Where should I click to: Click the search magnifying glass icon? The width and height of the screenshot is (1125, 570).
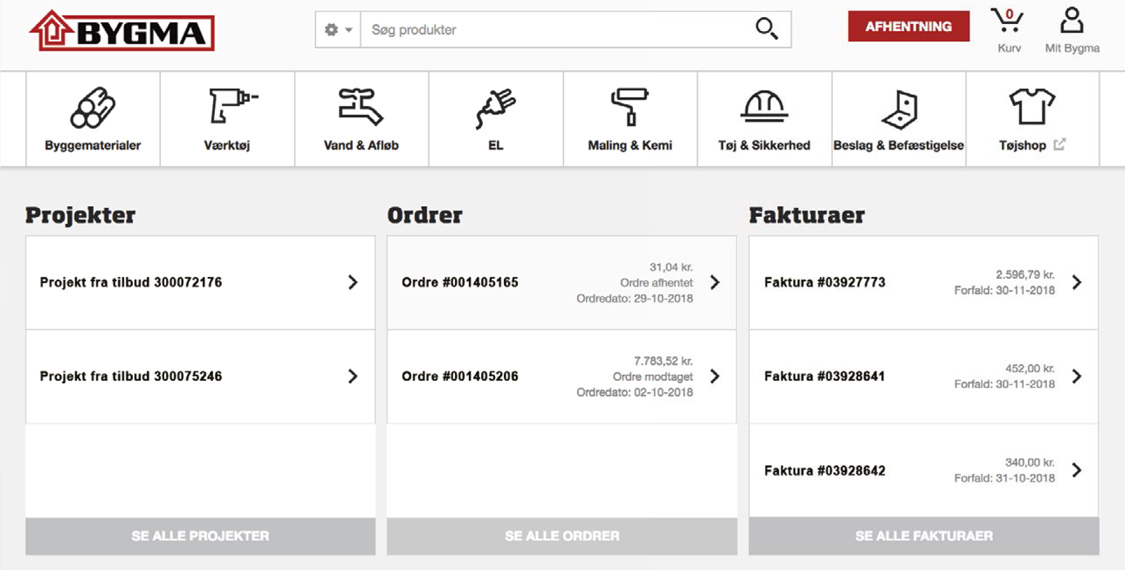(x=766, y=30)
